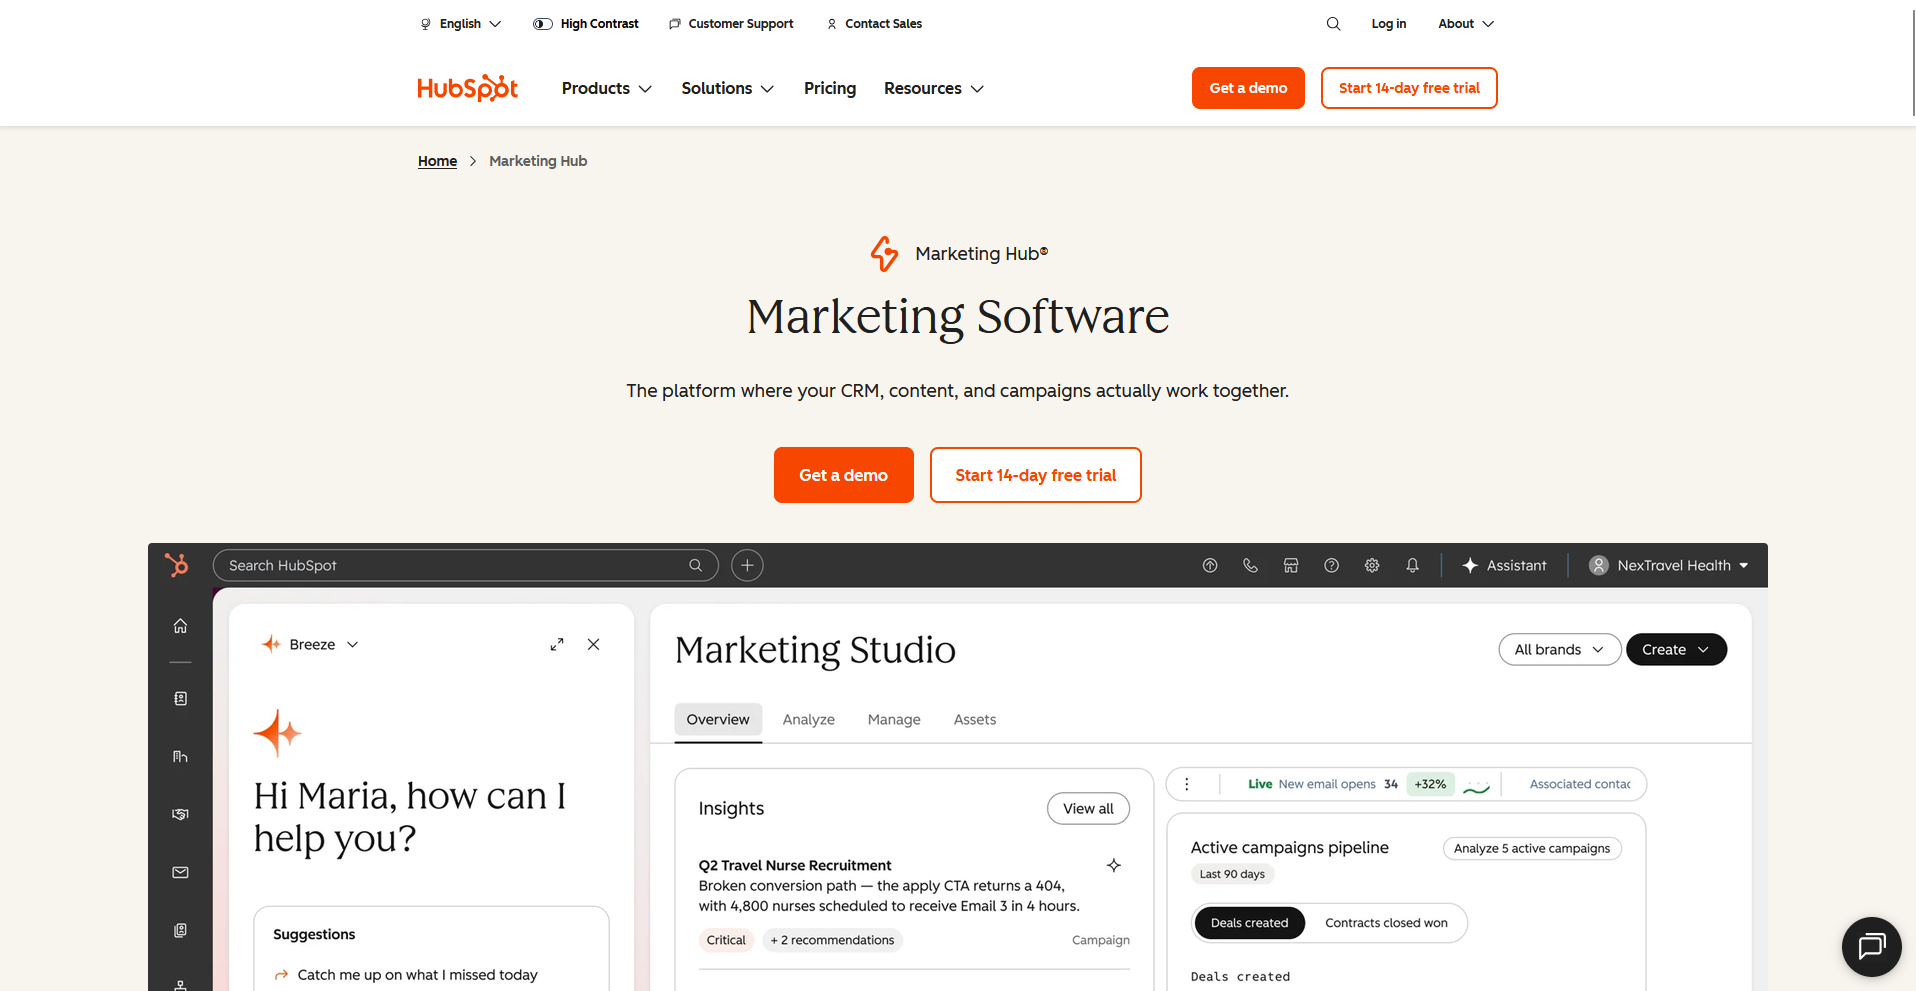Click the notifications bell icon
Screen dimensions: 1916x991
[x=1412, y=565]
